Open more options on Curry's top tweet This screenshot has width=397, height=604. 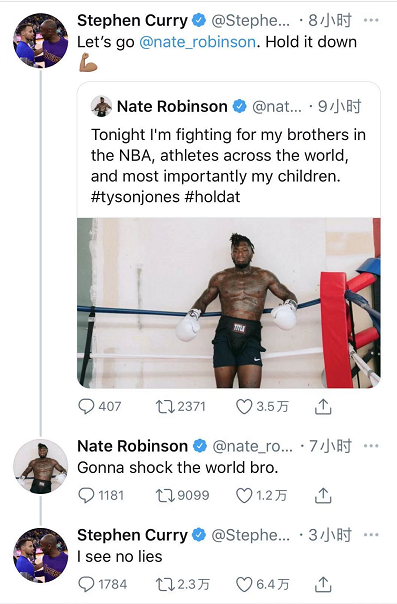click(371, 20)
